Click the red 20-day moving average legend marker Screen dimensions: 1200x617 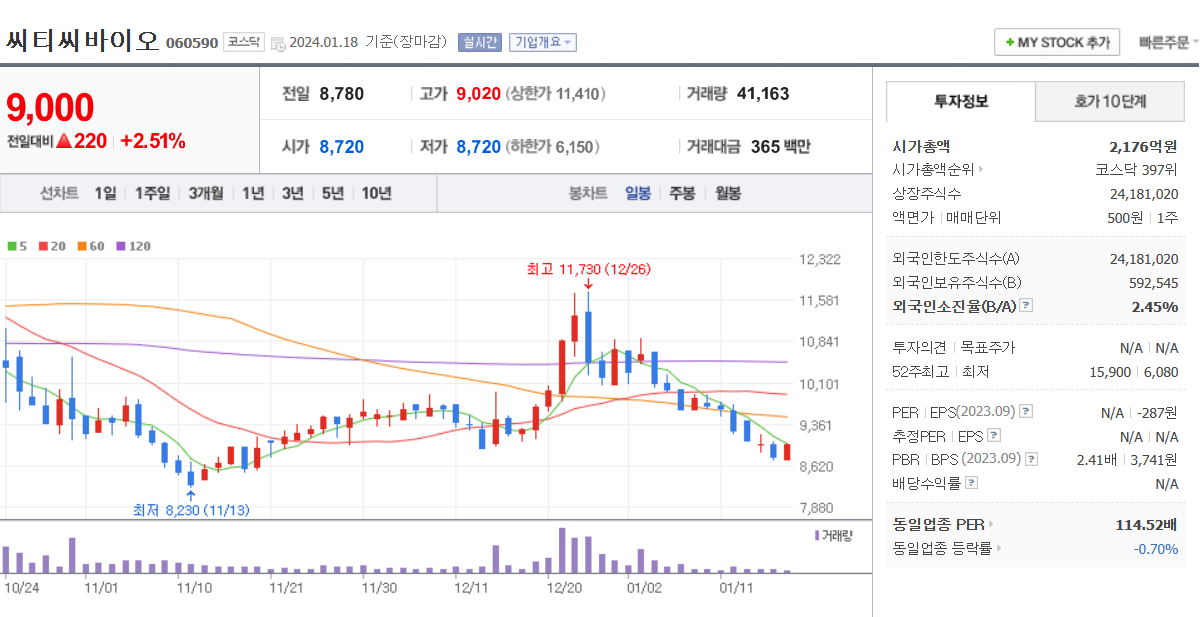(x=42, y=245)
